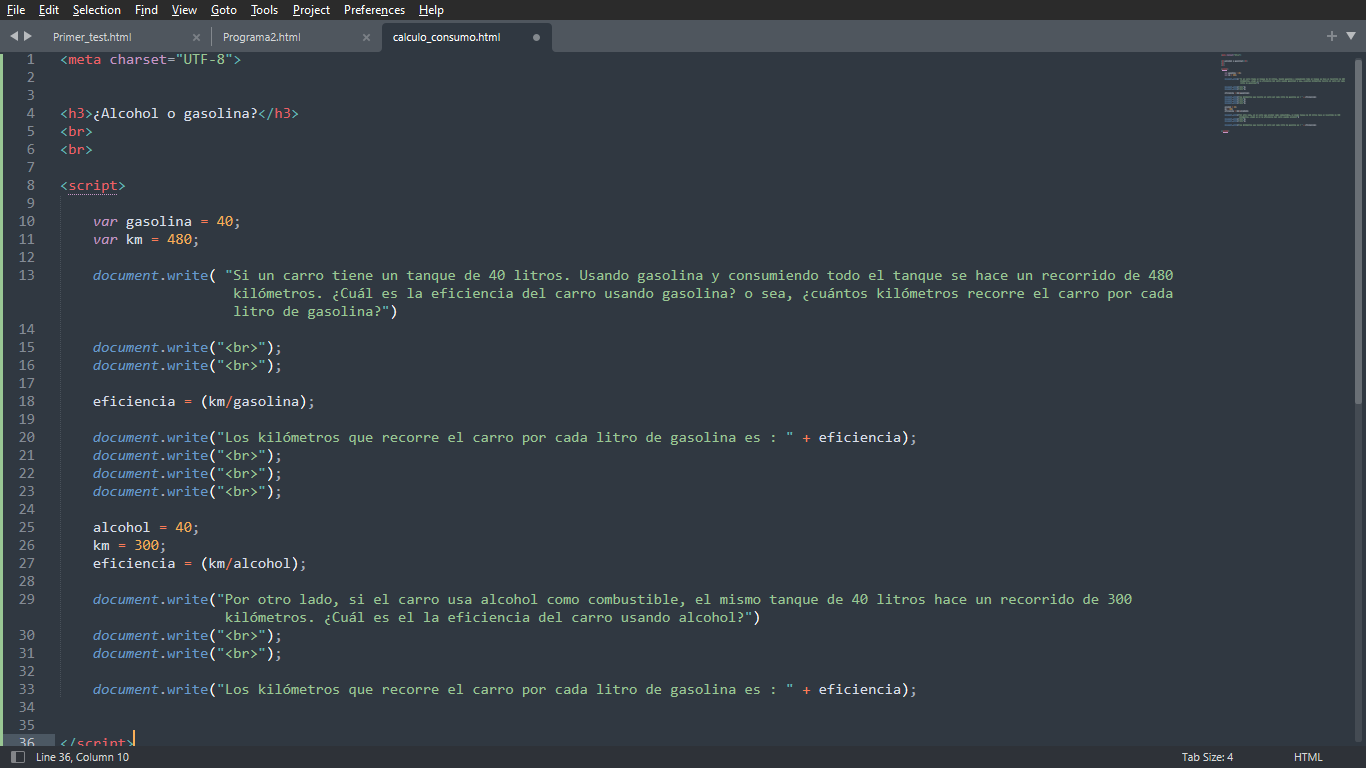This screenshot has width=1366, height=768.
Task: Go to the previous tab with left arrow
Action: (14, 36)
